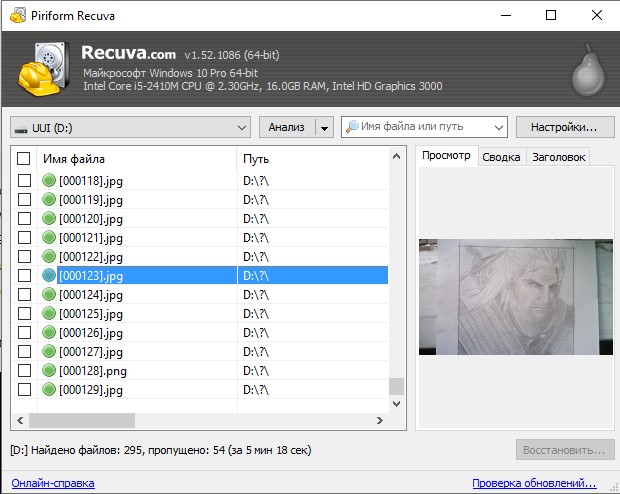Select the file row [000121].jpg
This screenshot has width=620, height=494.
pyautogui.click(x=200, y=237)
